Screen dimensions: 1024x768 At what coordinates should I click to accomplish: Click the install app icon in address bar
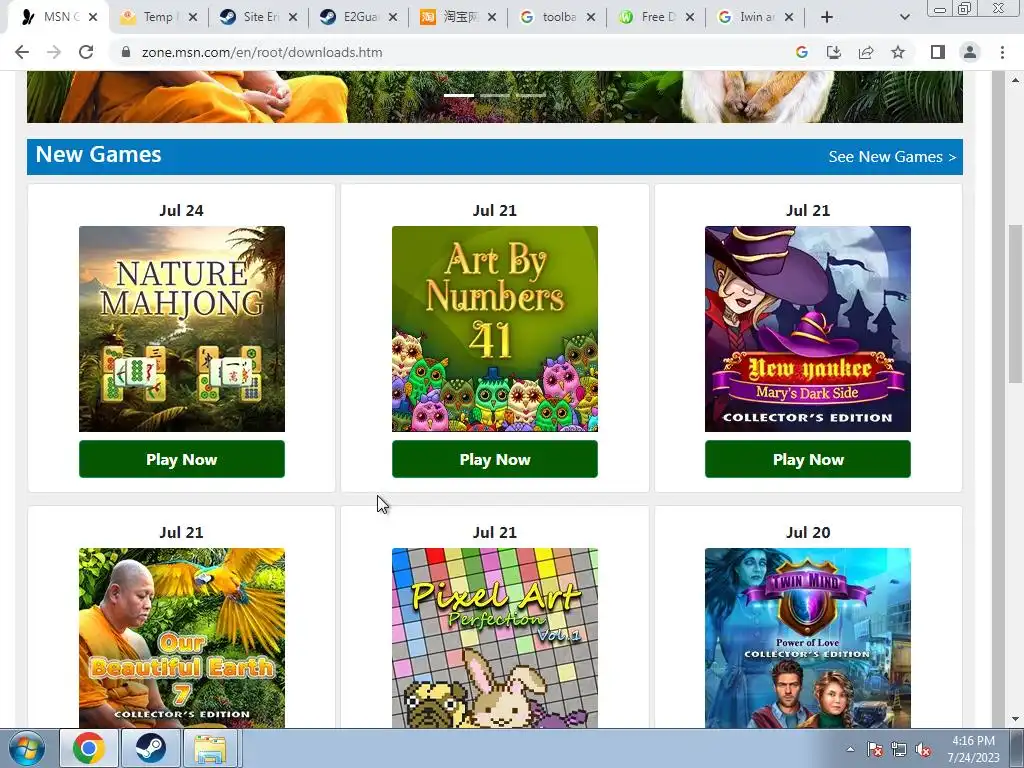[x=834, y=52]
